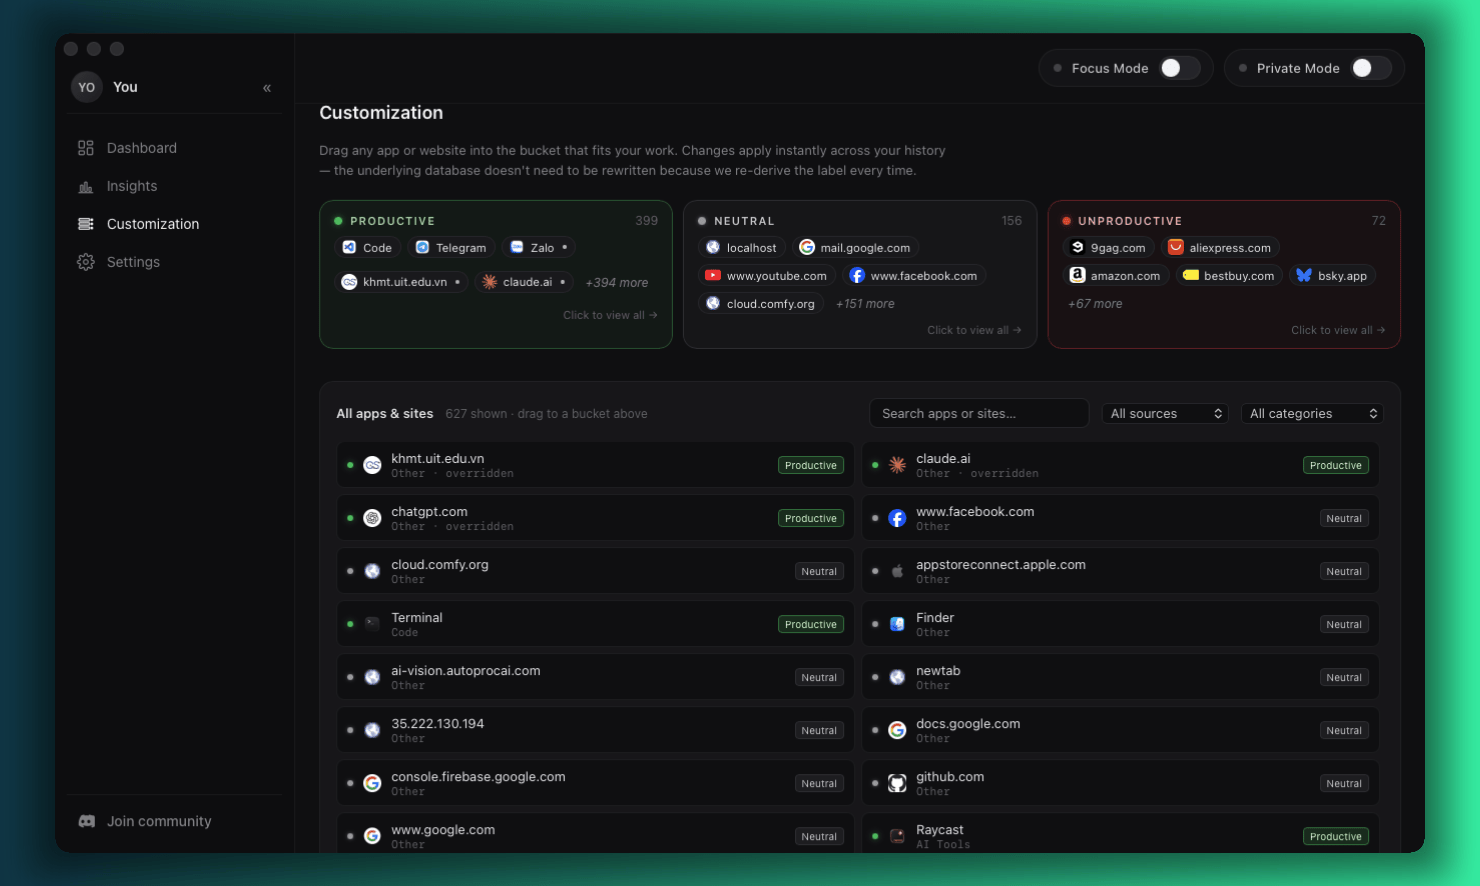Click the Productive badge on Terminal row
1480x886 pixels.
point(811,624)
